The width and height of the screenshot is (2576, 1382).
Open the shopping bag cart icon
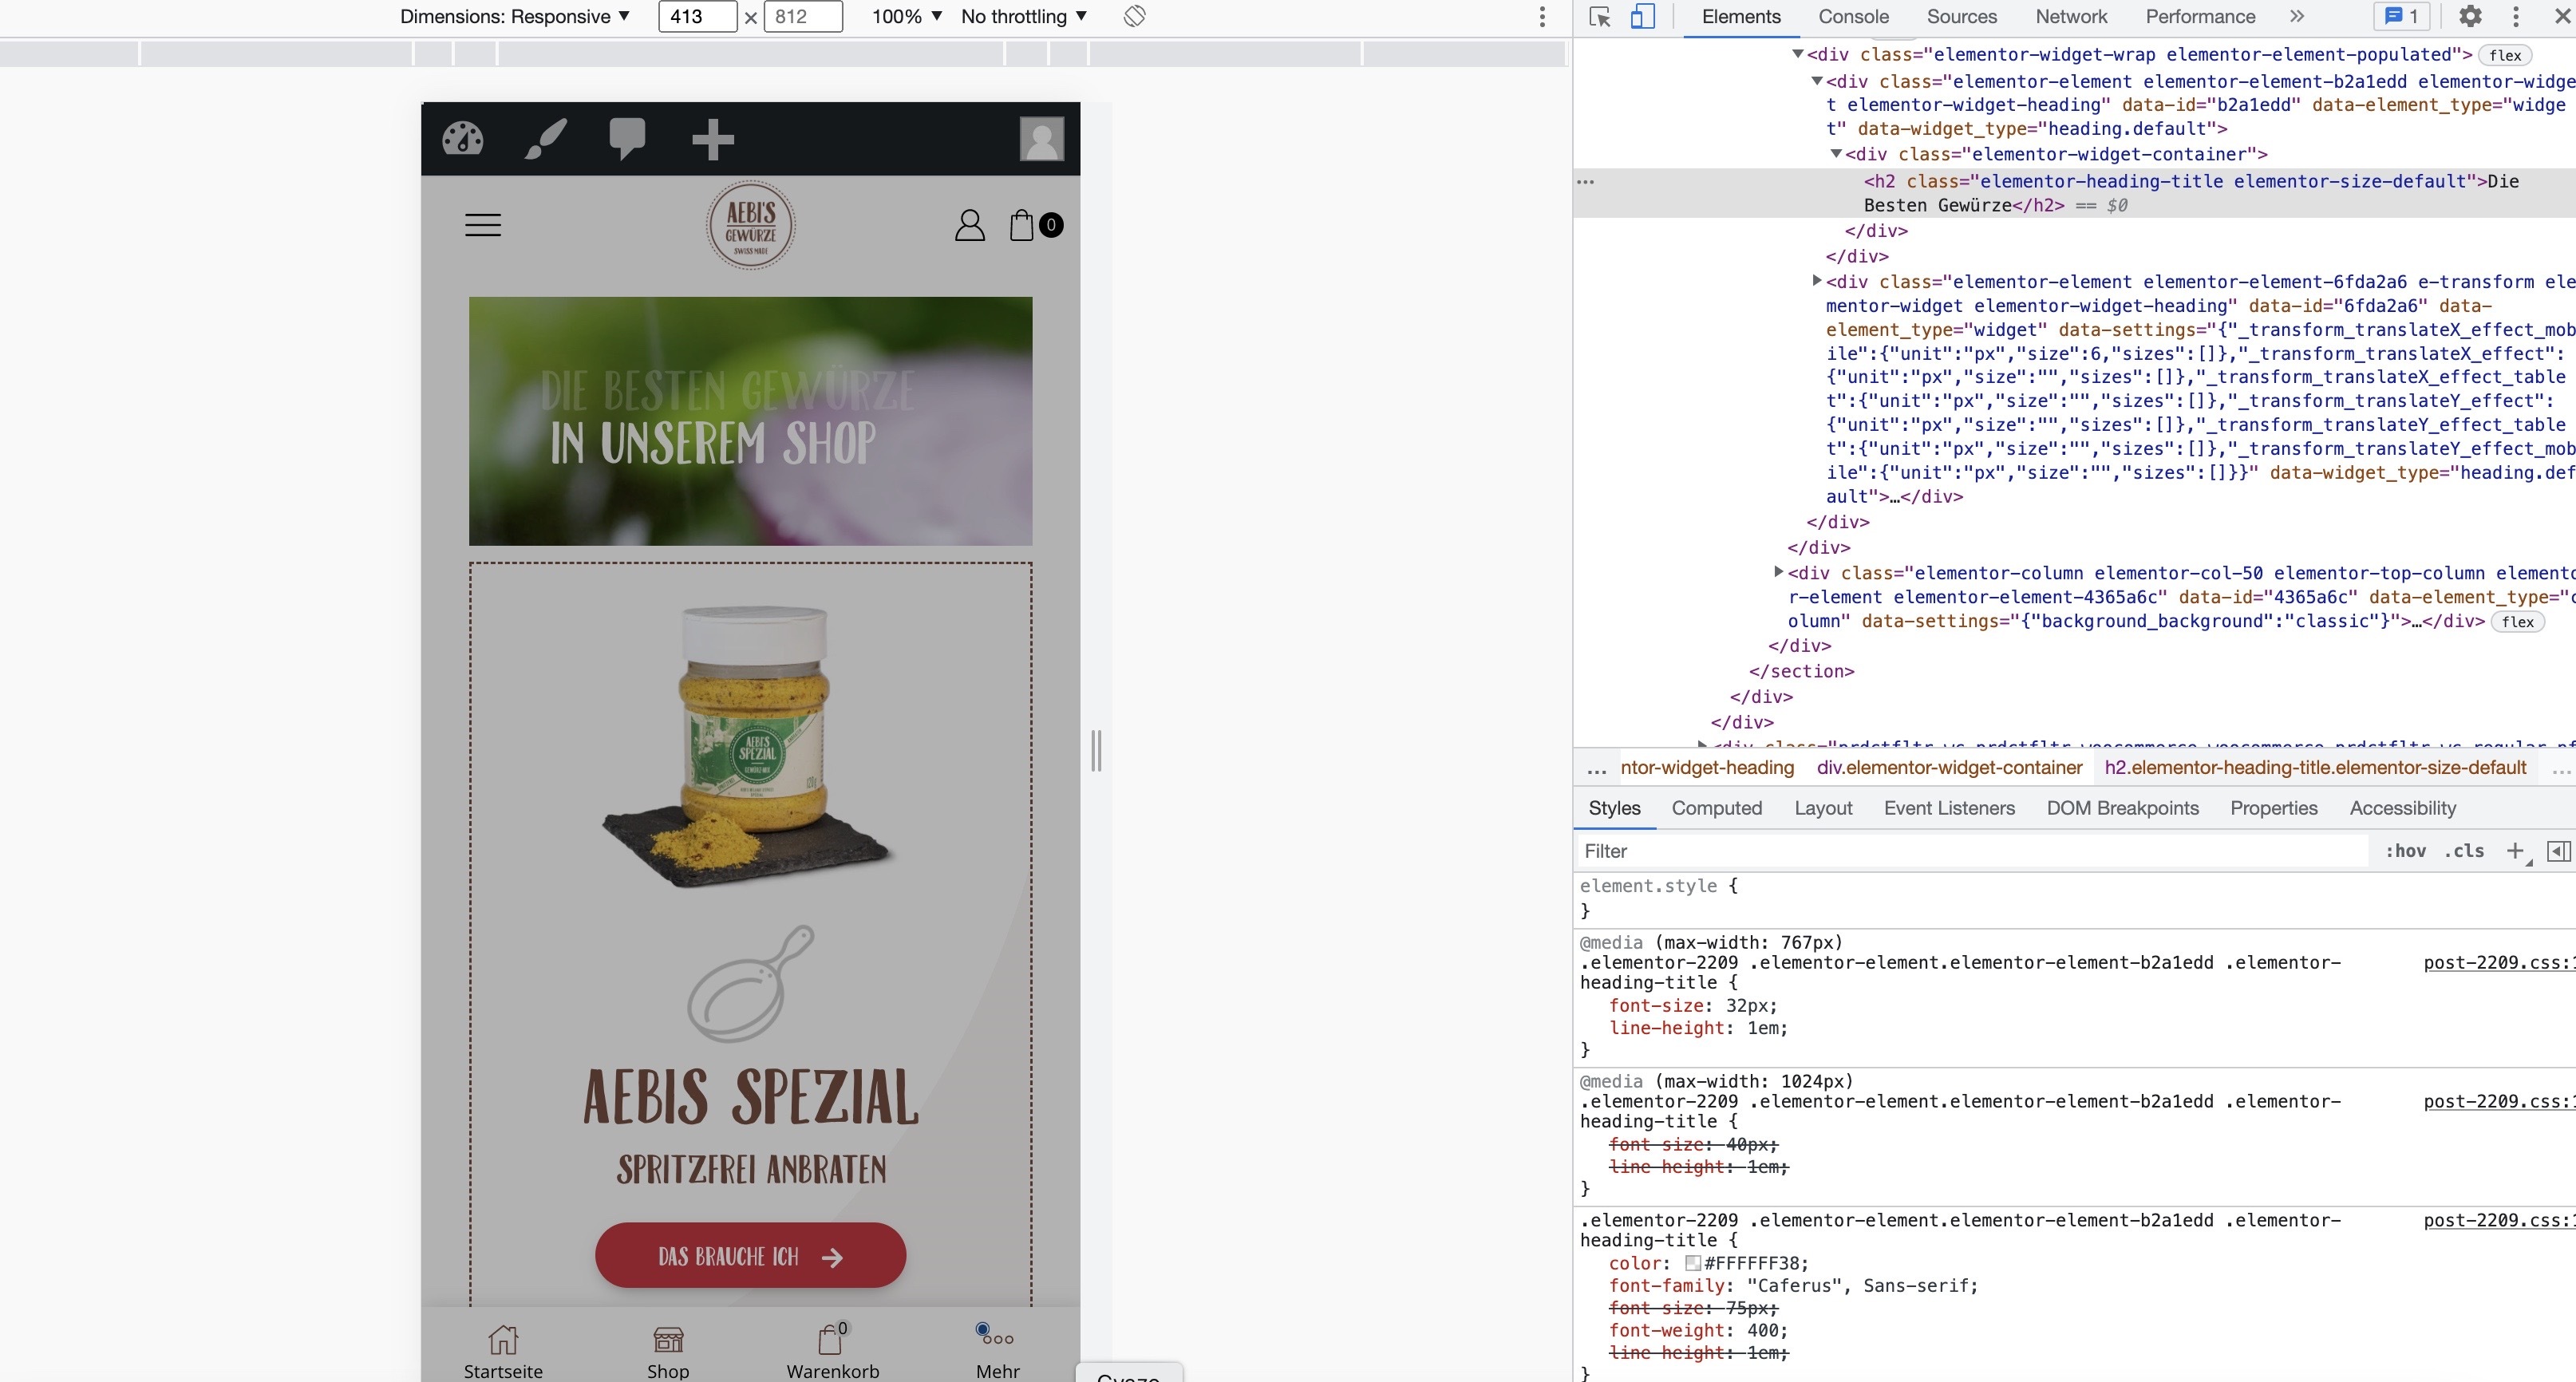[x=1022, y=225]
